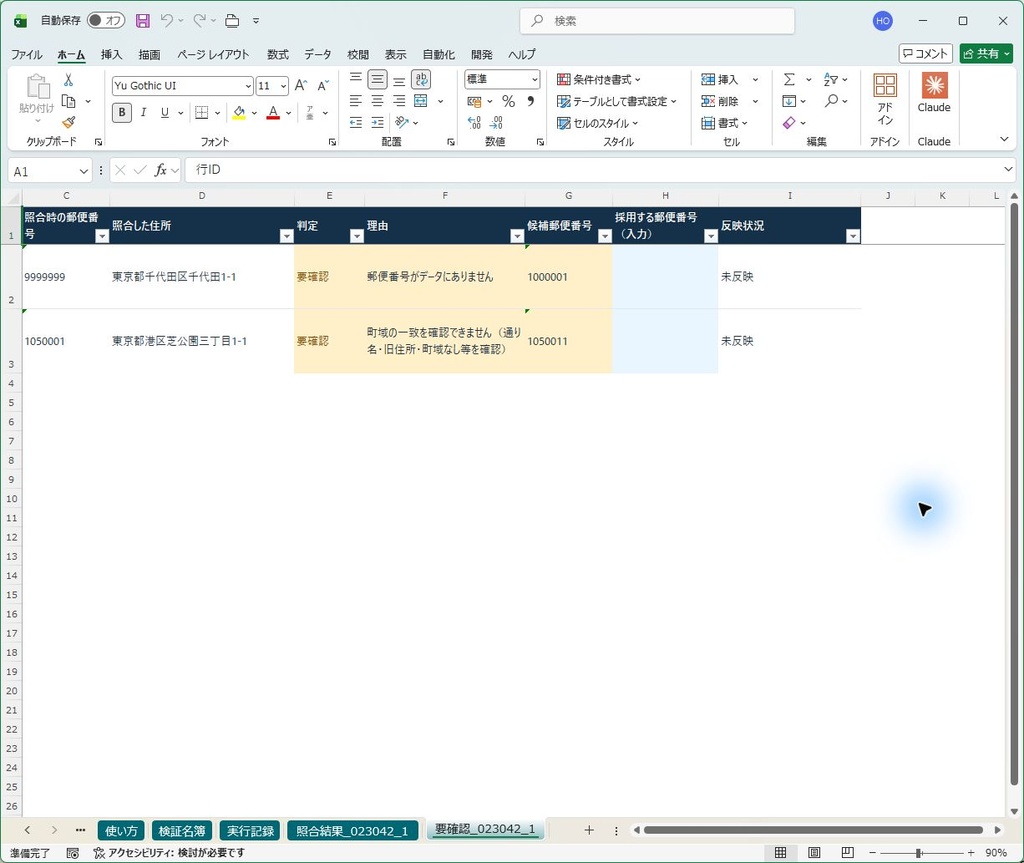Open the アドイン add-ins button
The width and height of the screenshot is (1024, 863).
pyautogui.click(x=885, y=99)
